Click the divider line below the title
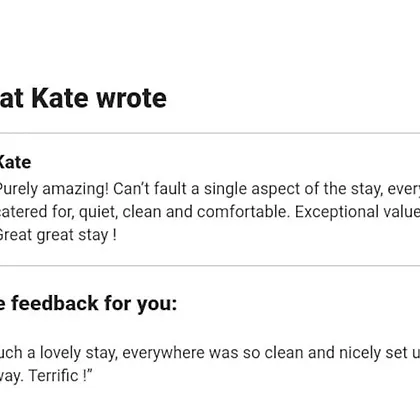Viewport: 420px width, 420px height. tap(210, 133)
